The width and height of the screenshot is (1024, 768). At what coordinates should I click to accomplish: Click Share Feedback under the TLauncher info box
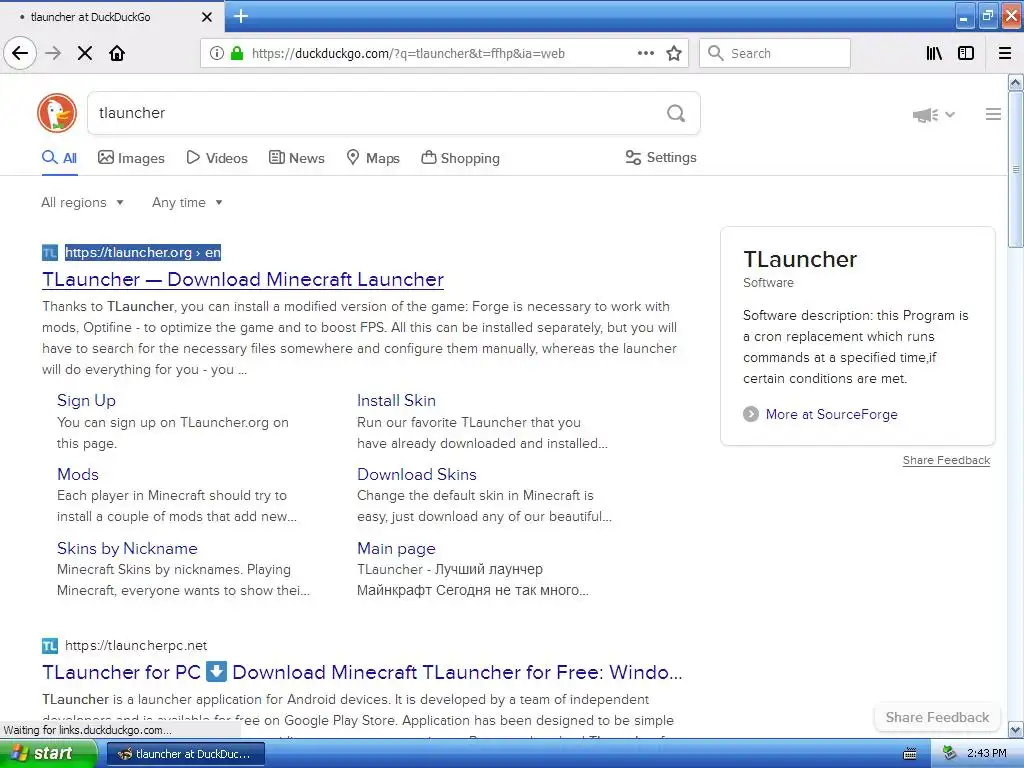[946, 460]
